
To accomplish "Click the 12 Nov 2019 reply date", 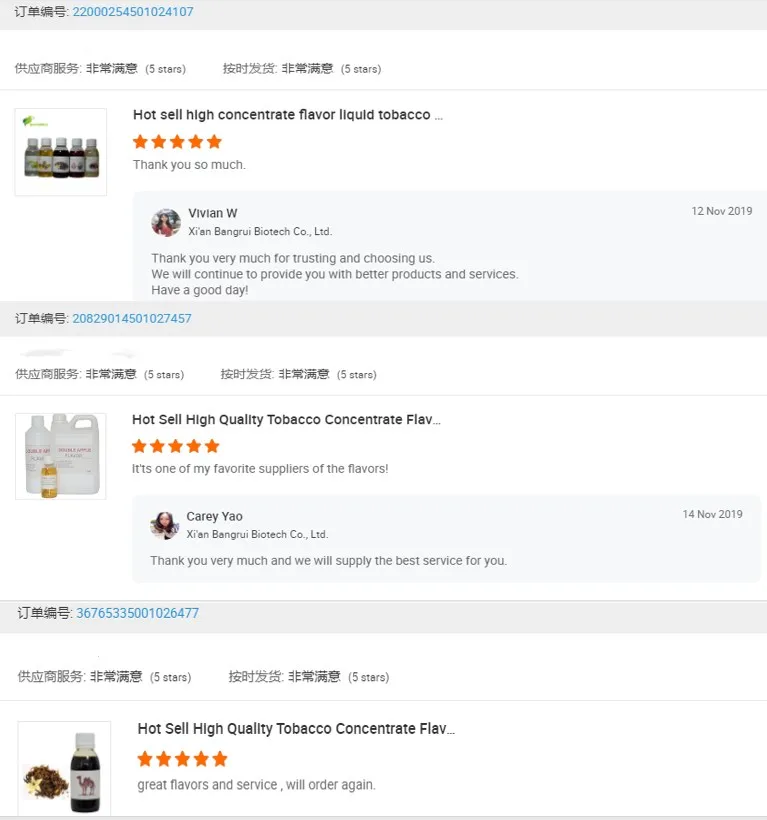I will click(x=721, y=212).
